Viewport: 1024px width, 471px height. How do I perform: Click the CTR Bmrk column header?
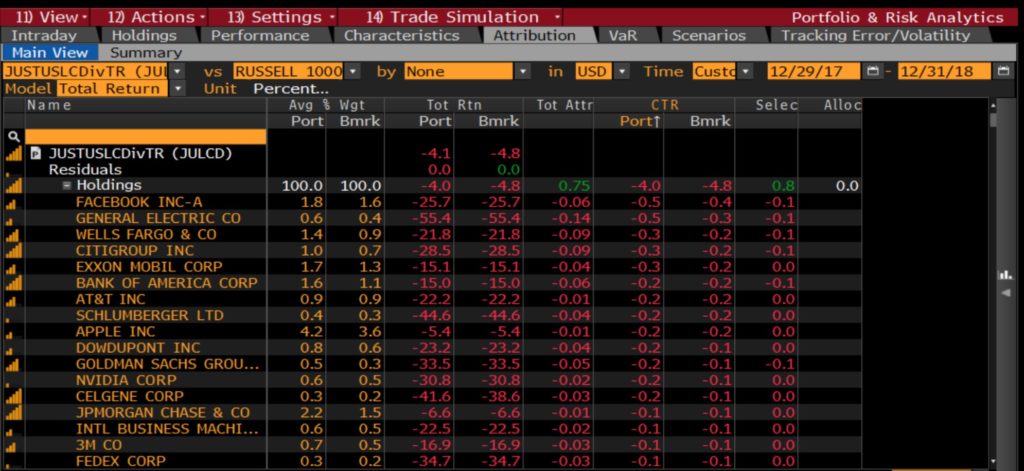711,121
